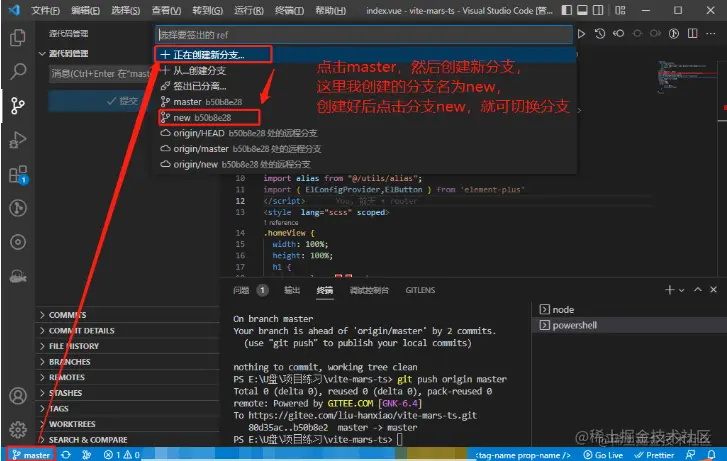Switch to the 问题 problems tab

pos(250,290)
